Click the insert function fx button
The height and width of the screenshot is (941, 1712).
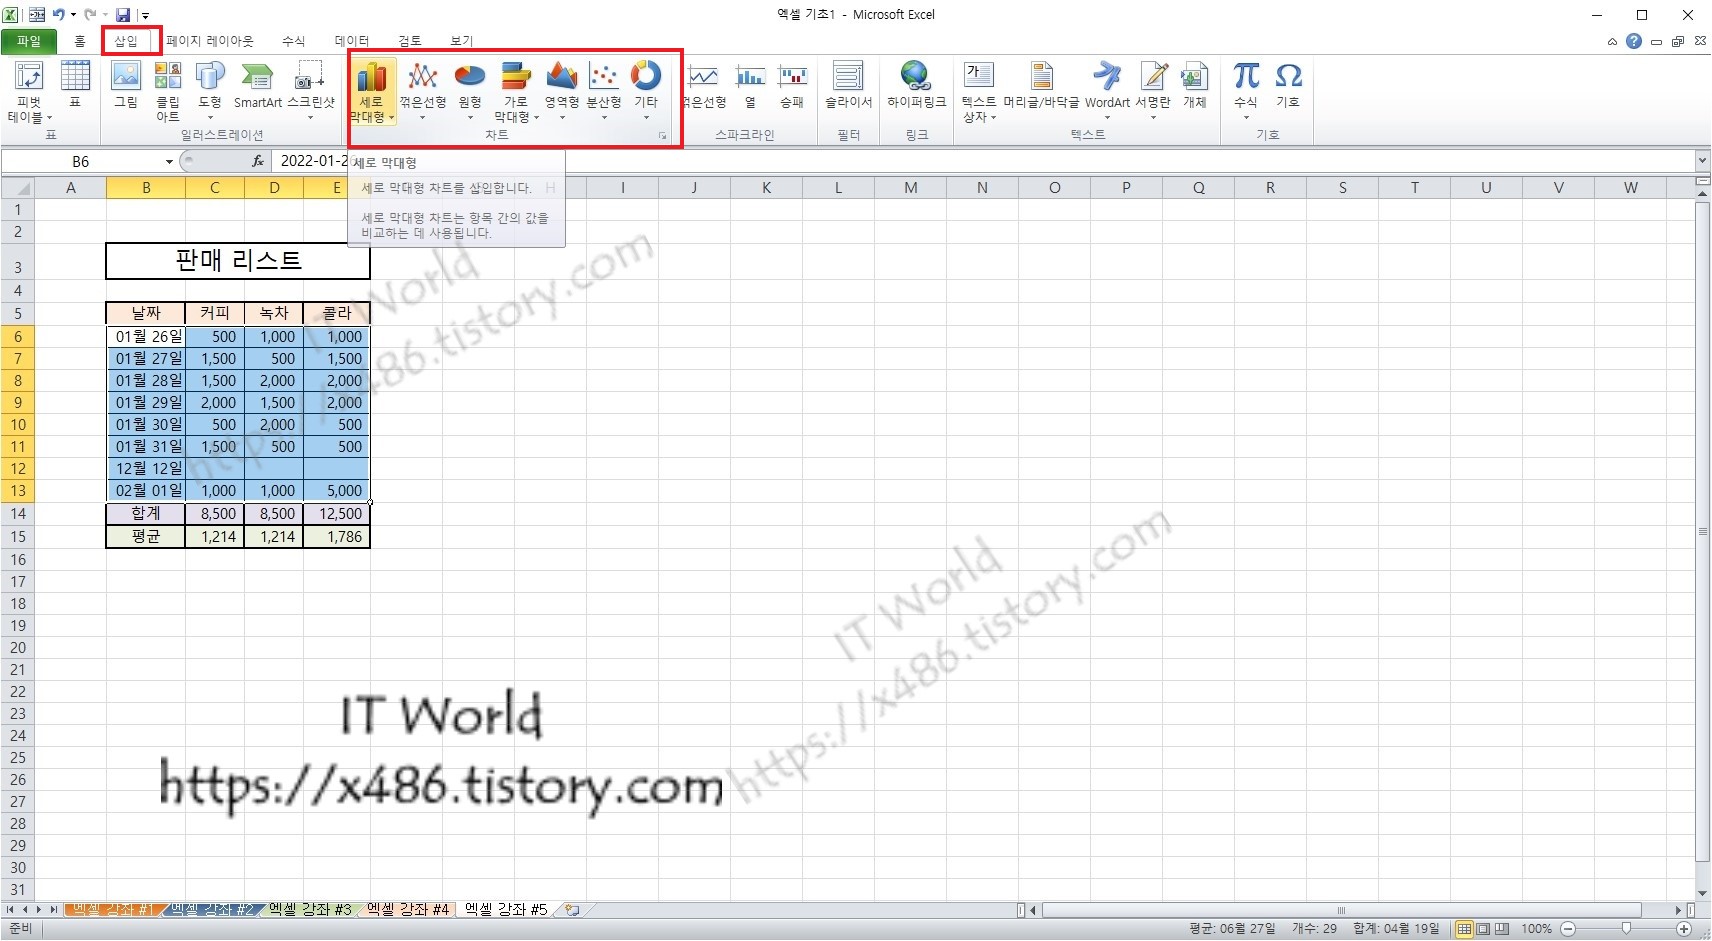pos(257,161)
